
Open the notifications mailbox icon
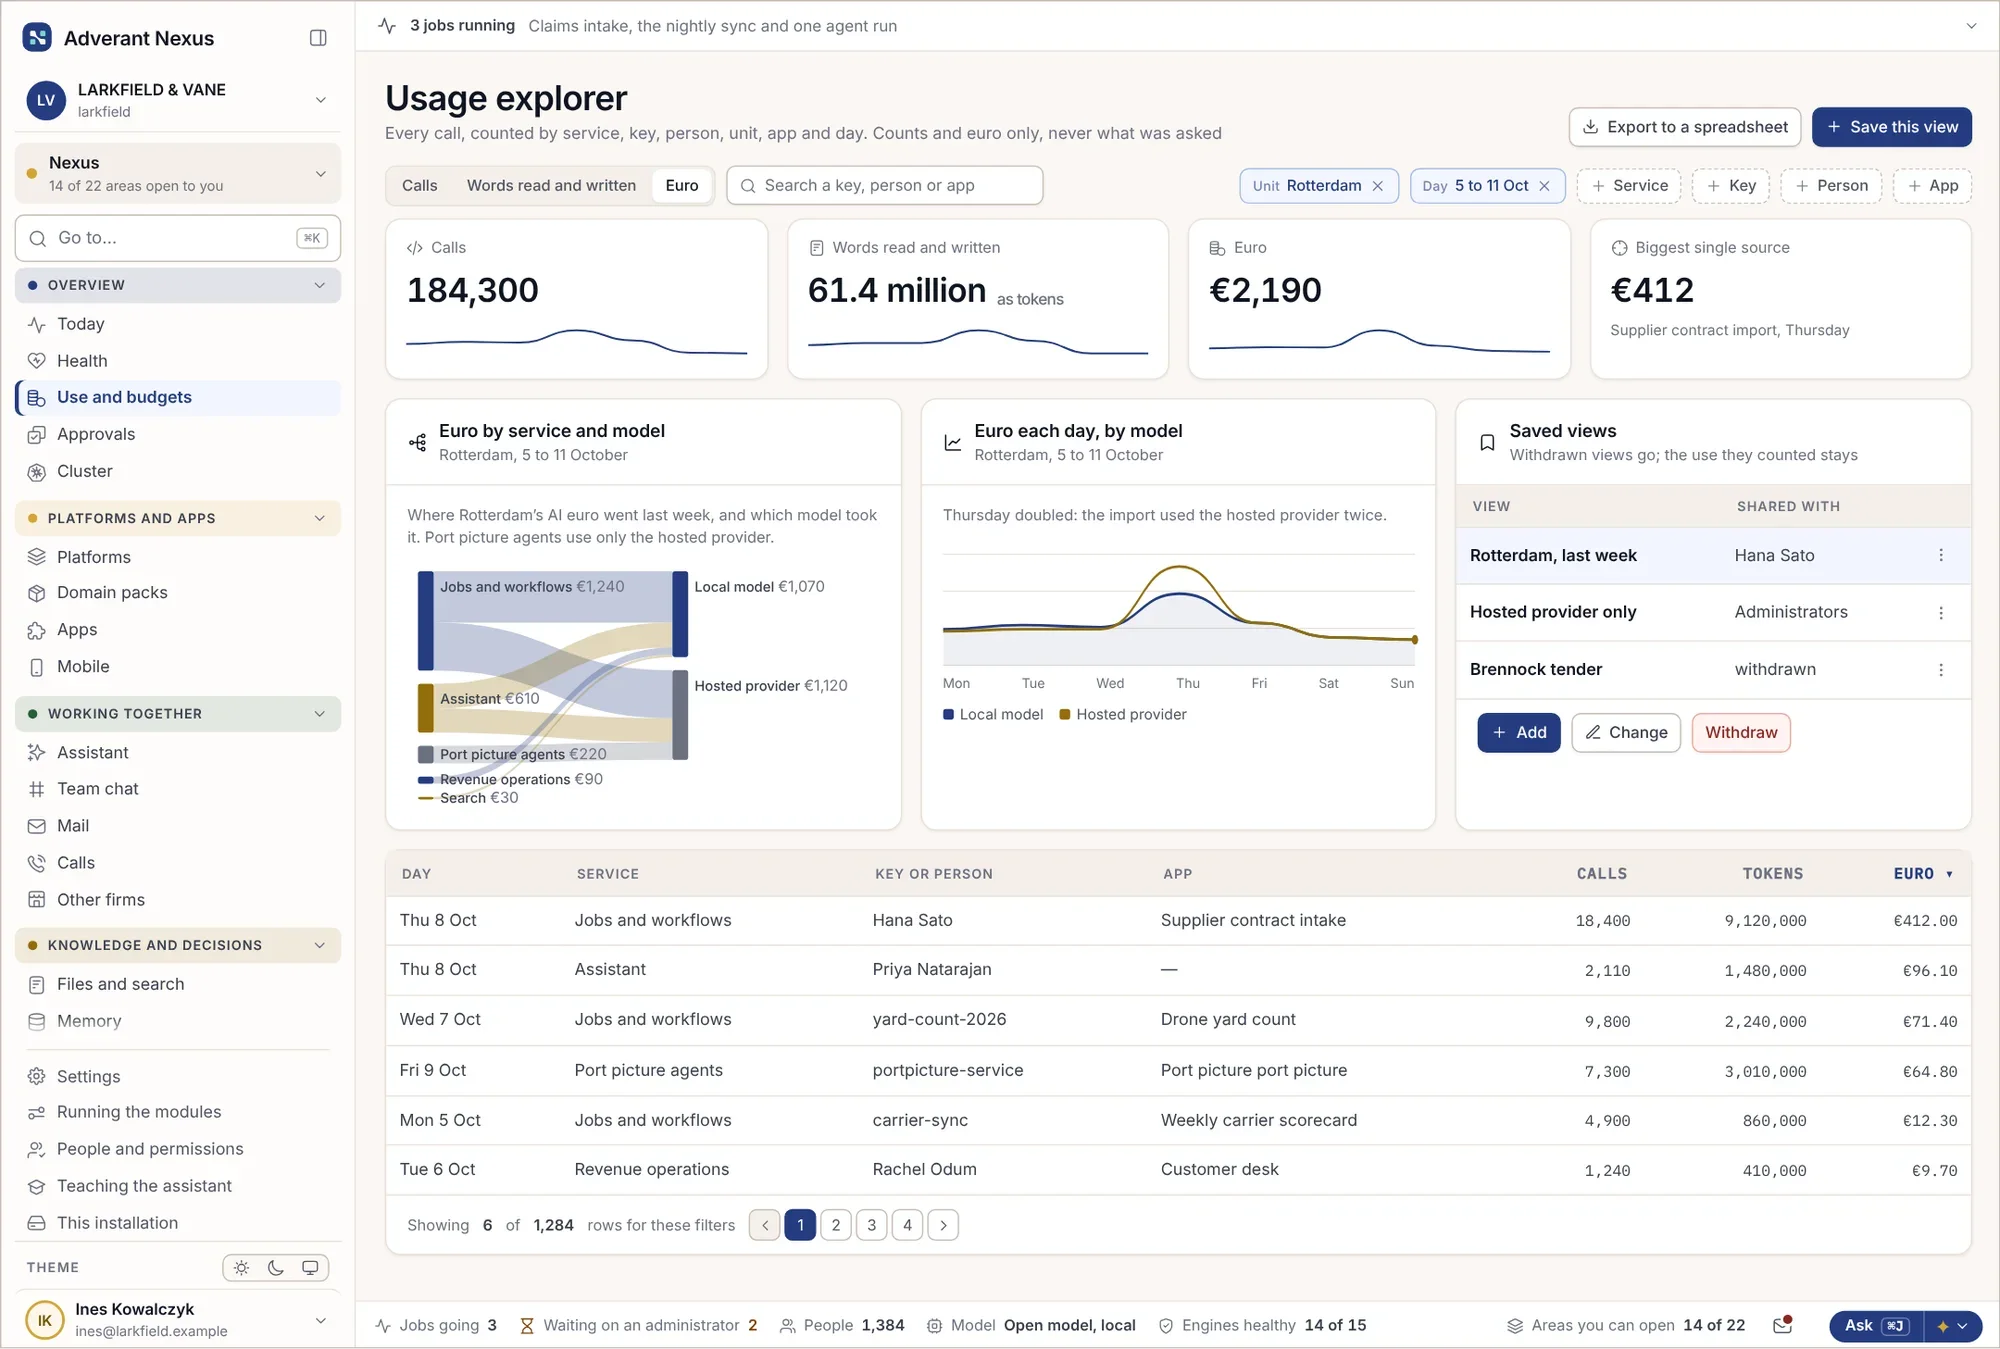pos(1782,1325)
